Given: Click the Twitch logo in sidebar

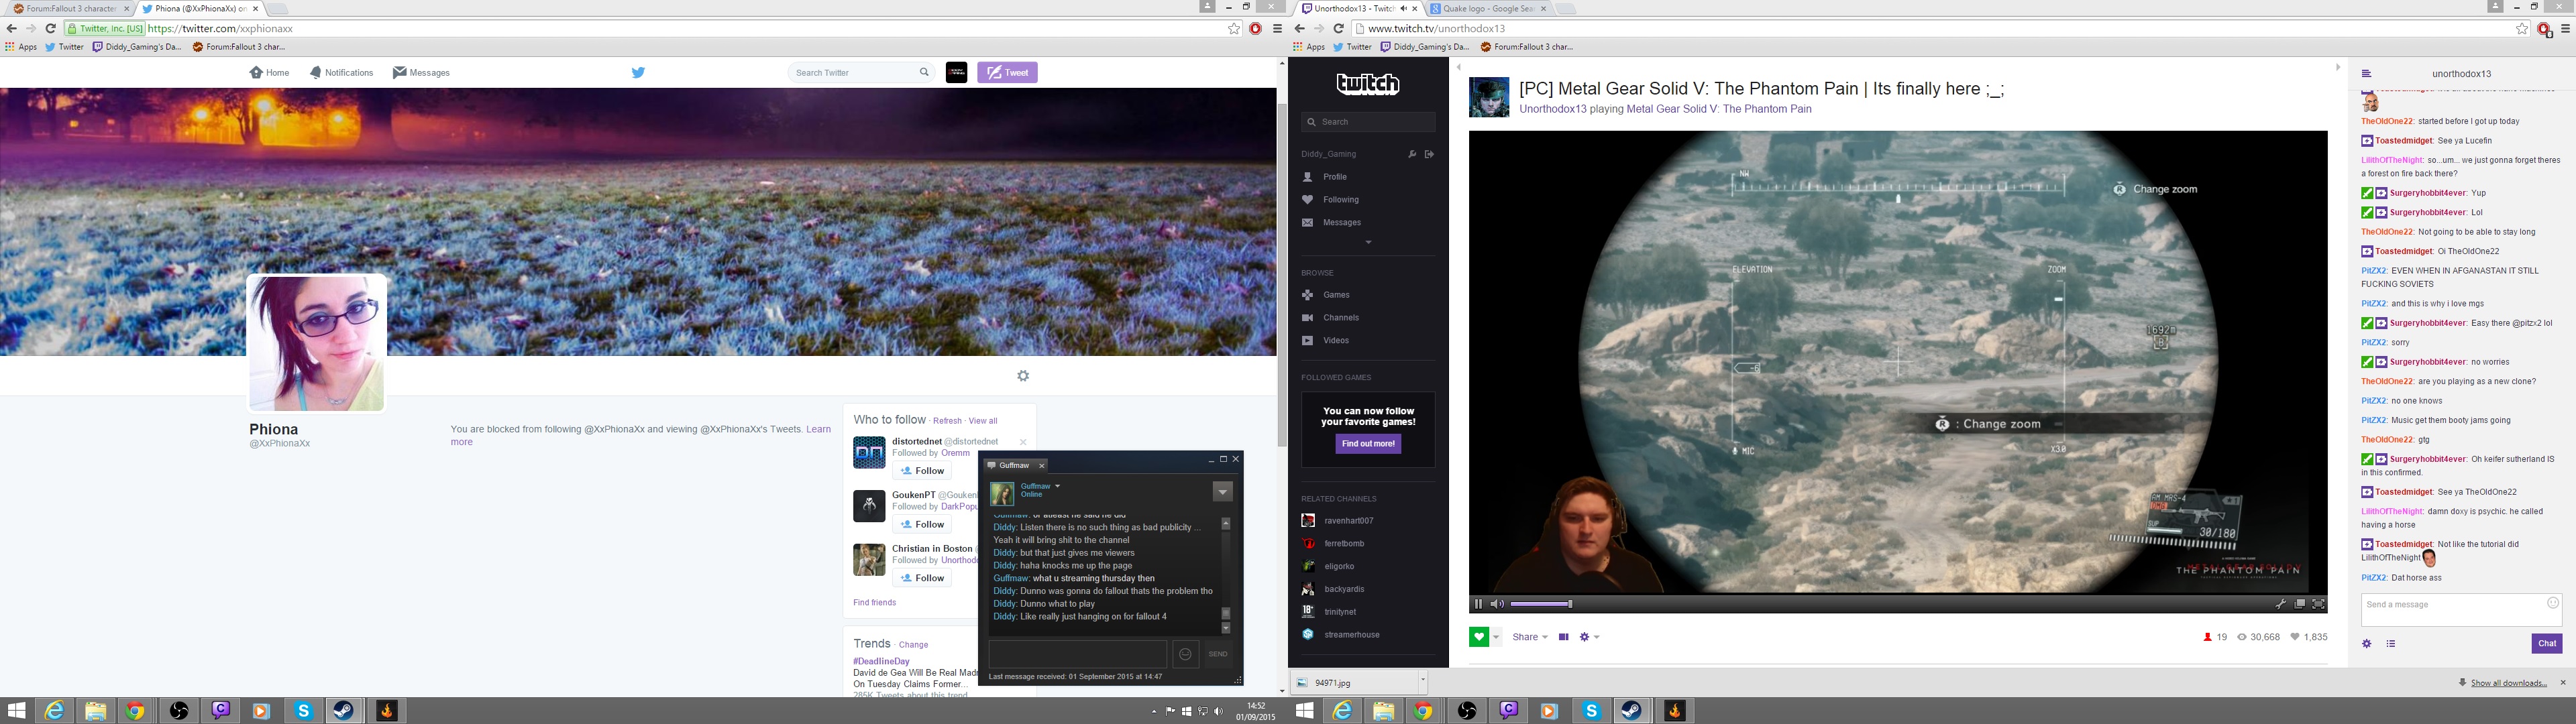Looking at the screenshot, I should [x=1368, y=84].
